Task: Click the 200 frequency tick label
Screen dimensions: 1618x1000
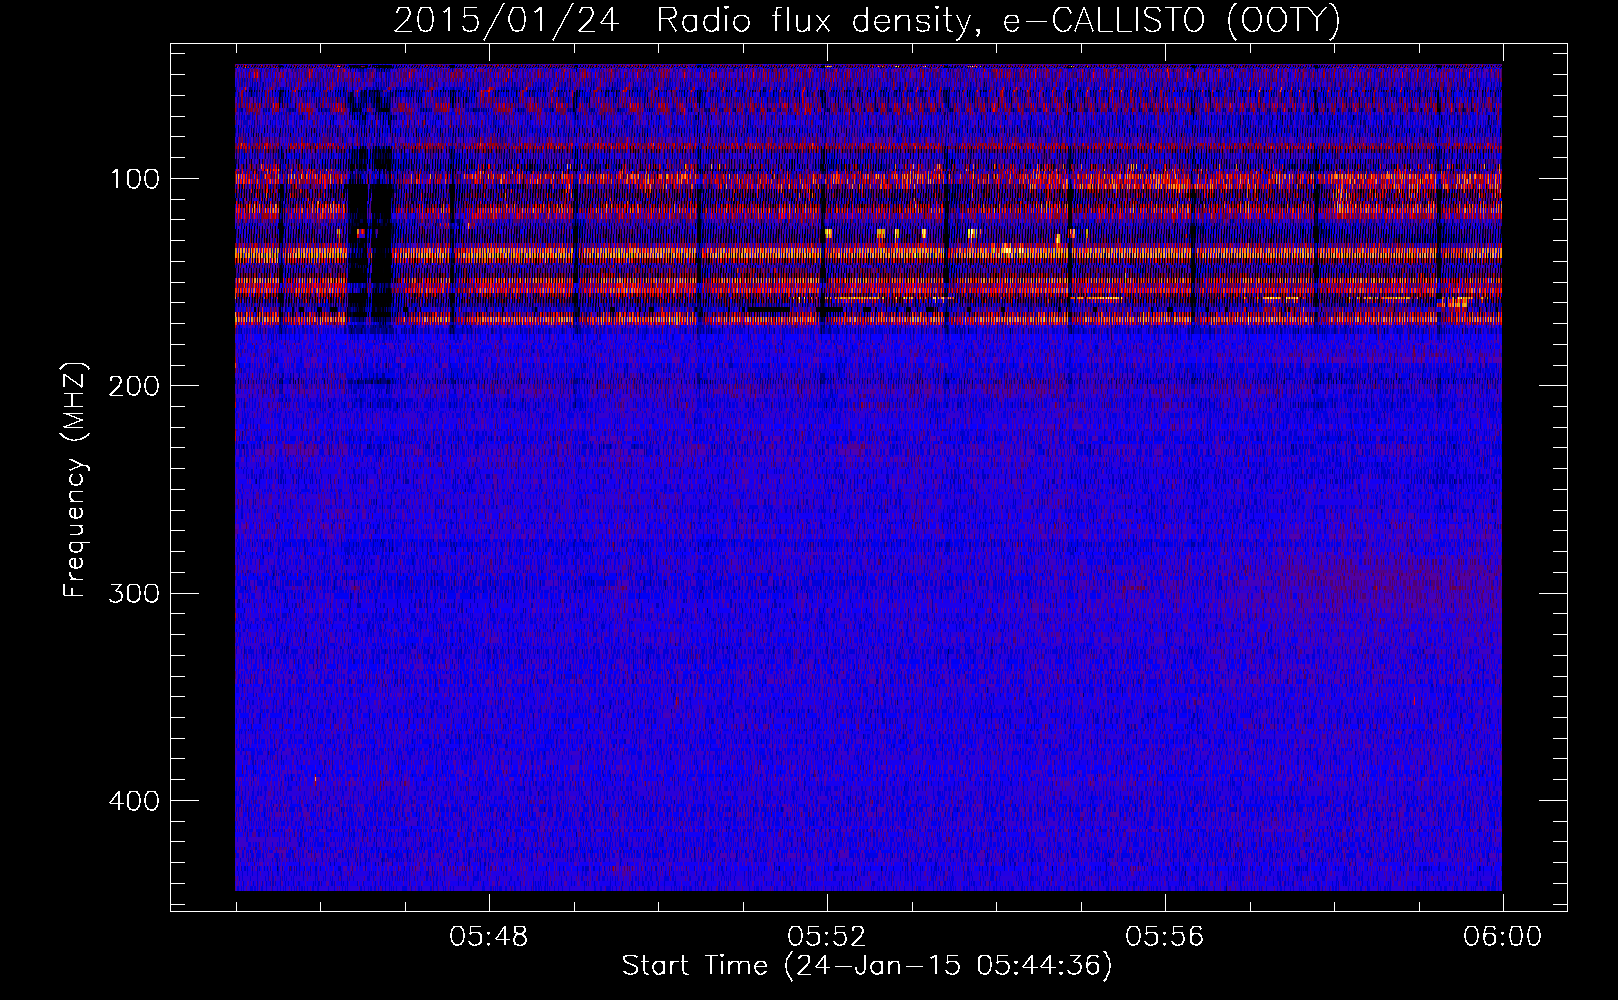Action: (134, 386)
